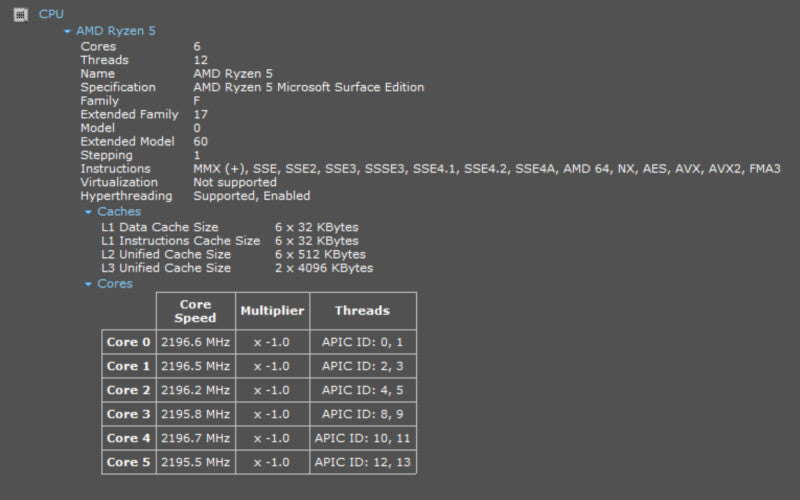Click the L3 cache value 2 x 4096 KBytes
The image size is (800, 500).
pyautogui.click(x=324, y=268)
